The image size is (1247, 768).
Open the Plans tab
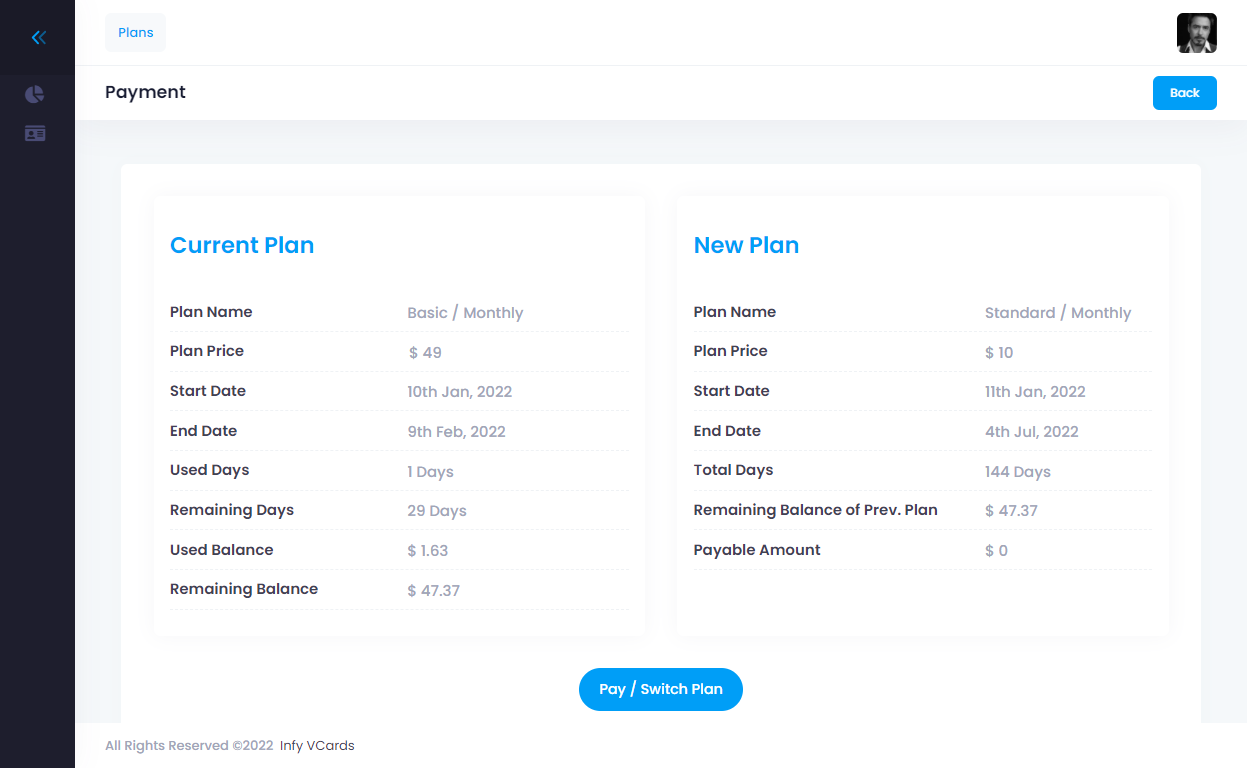pos(136,33)
